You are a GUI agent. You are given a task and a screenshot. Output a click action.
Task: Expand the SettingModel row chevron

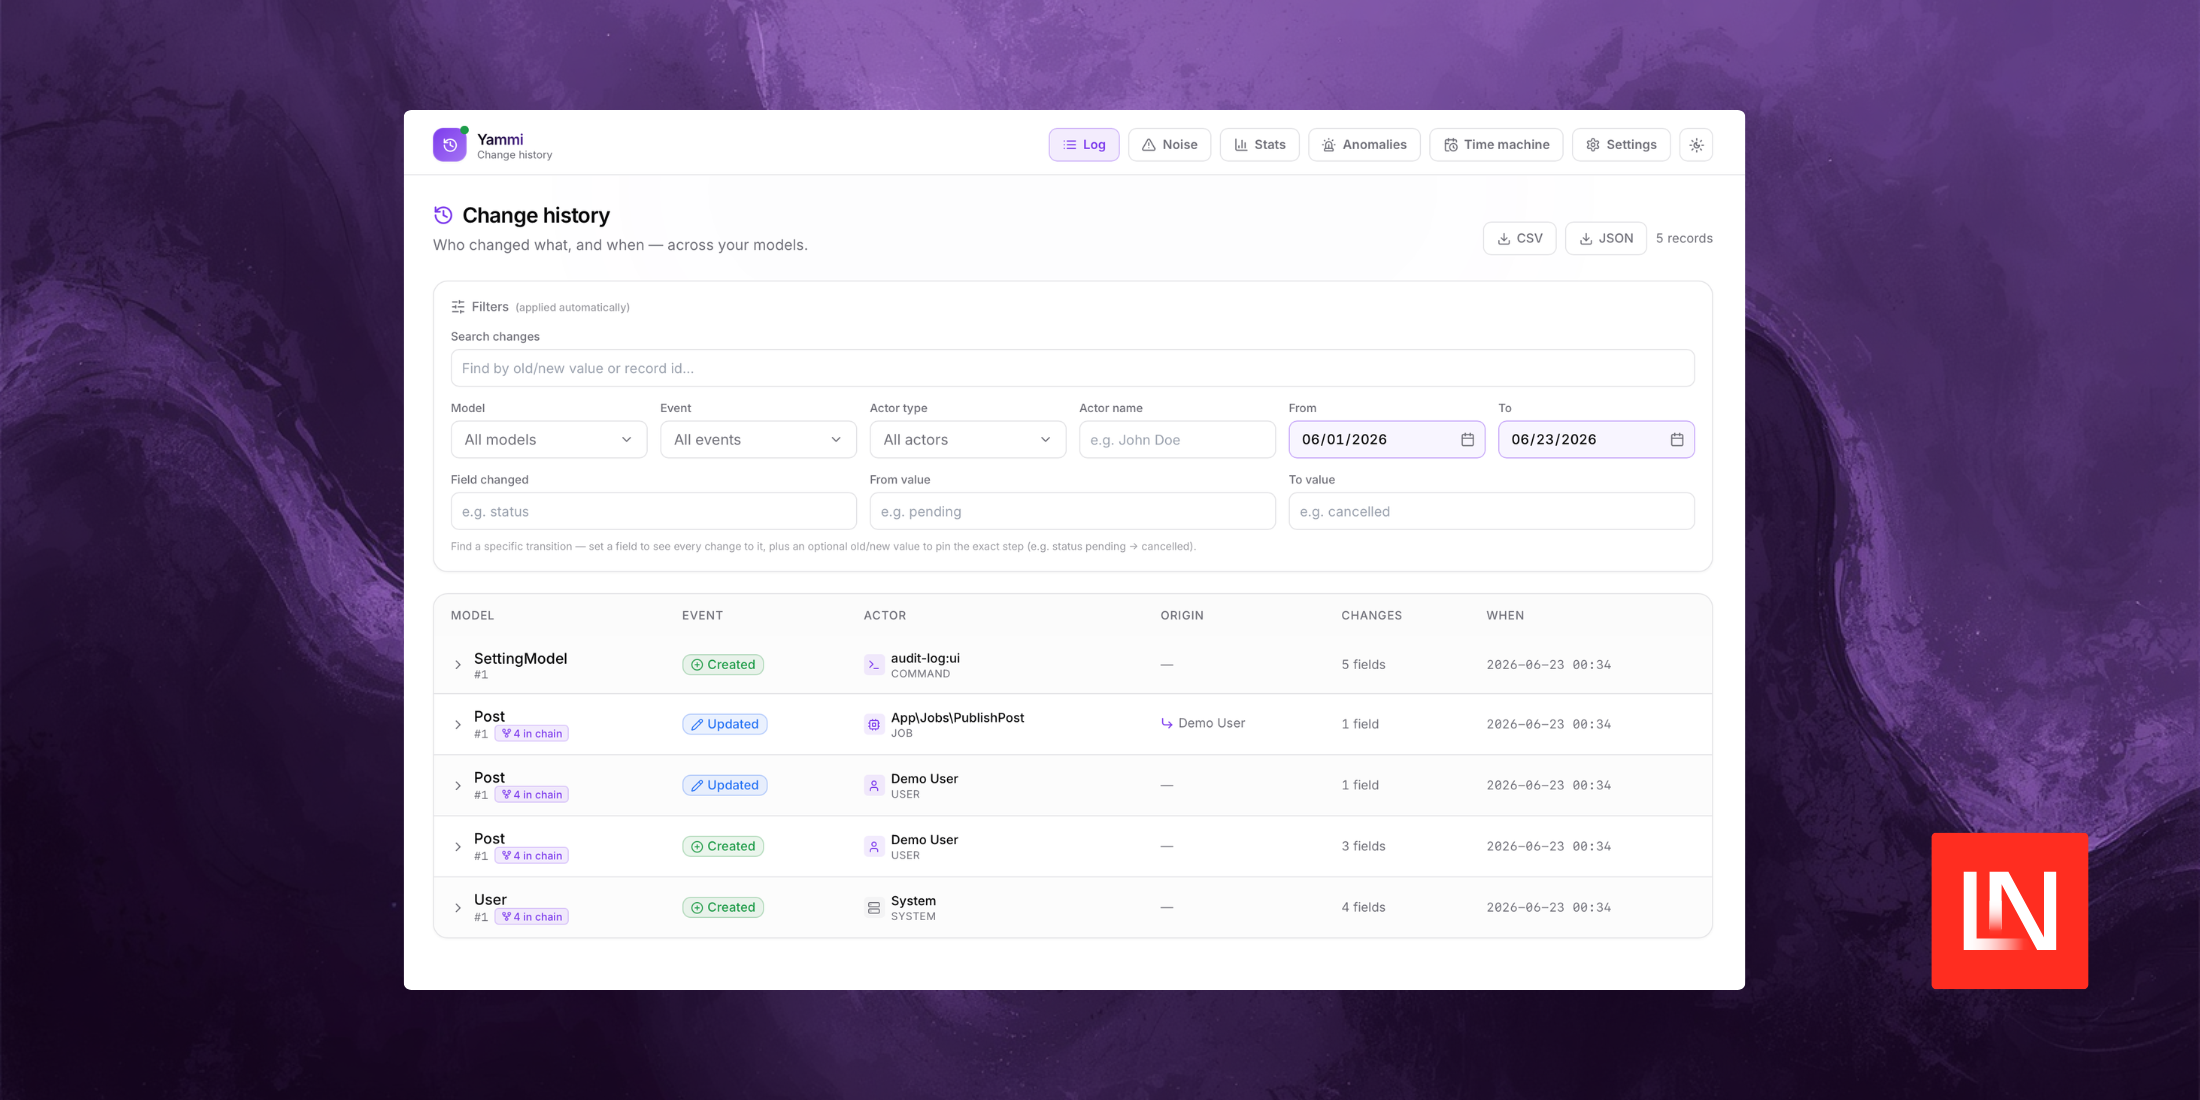(x=458, y=665)
